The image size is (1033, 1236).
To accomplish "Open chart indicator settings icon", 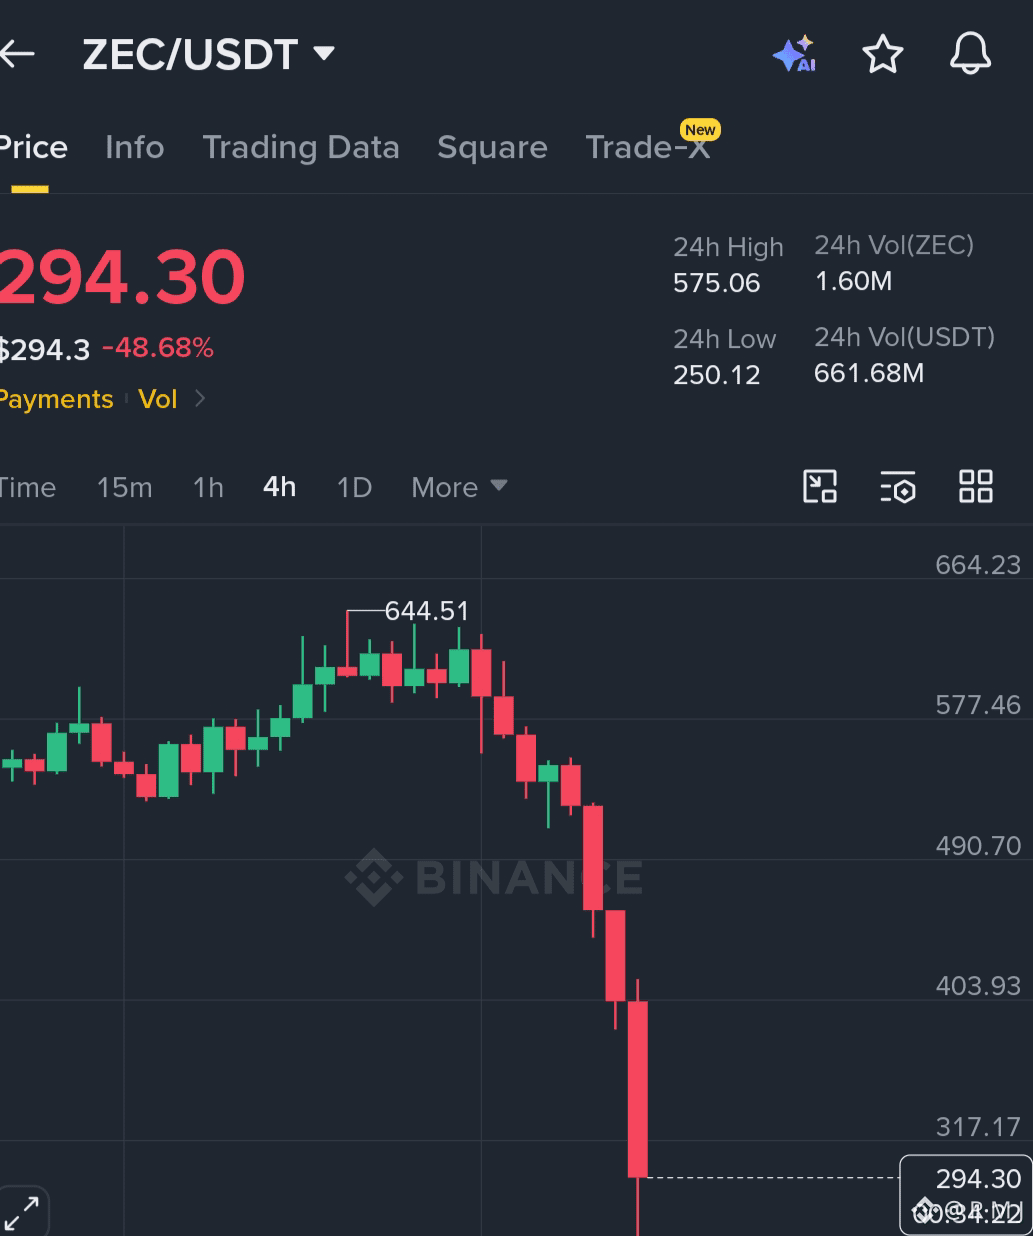I will (898, 487).
